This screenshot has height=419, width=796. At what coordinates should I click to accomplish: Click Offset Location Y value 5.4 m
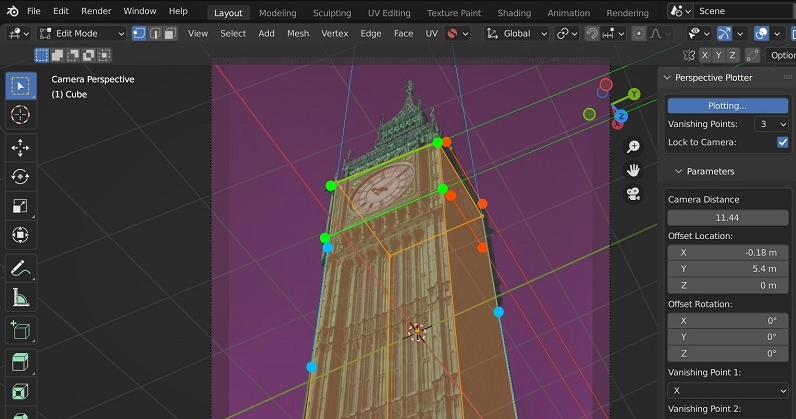pos(727,269)
